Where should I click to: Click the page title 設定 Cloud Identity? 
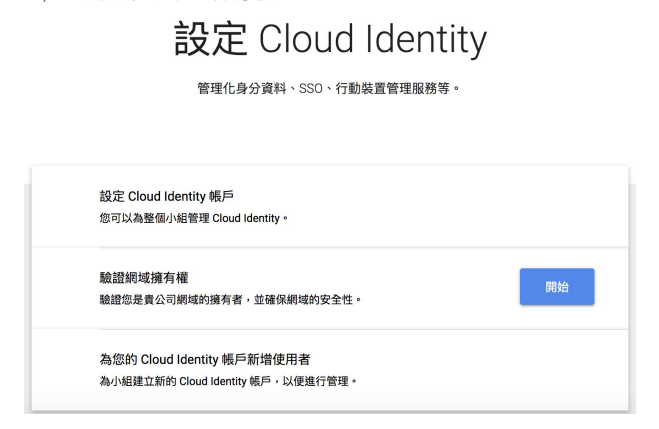330,39
